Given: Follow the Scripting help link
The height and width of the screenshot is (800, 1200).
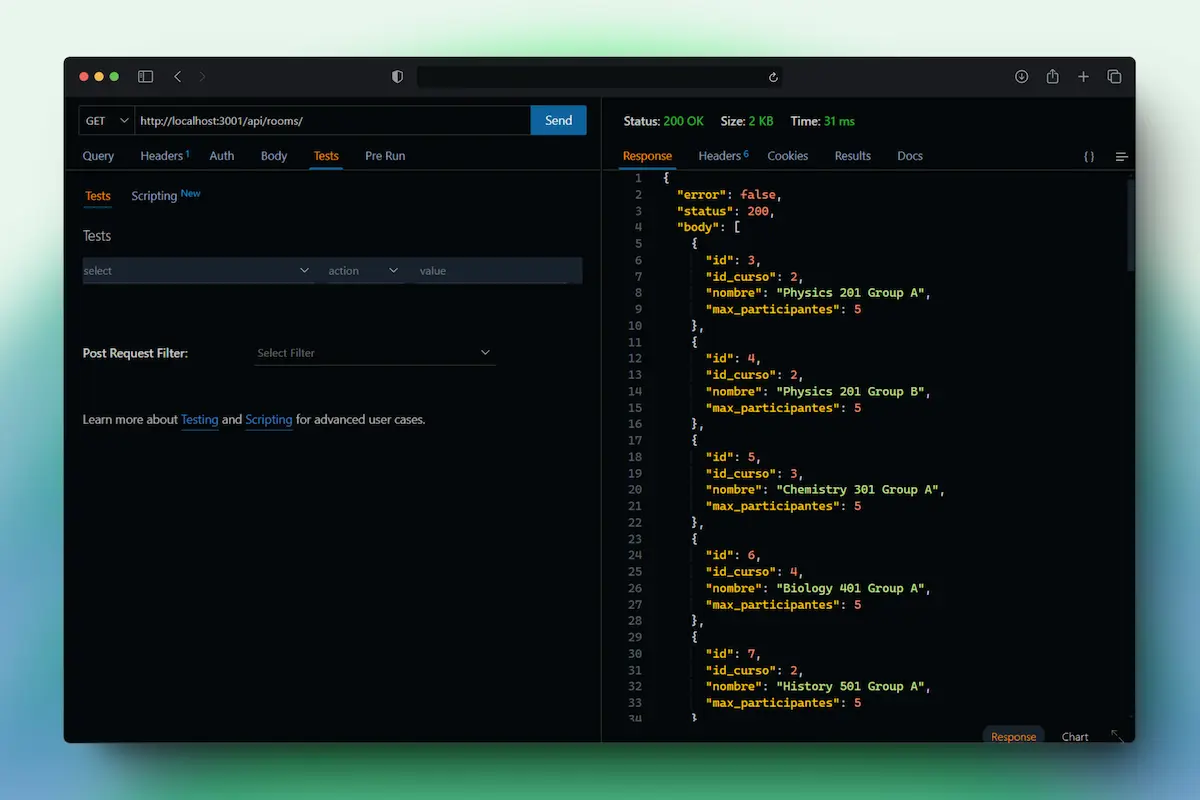Looking at the screenshot, I should (269, 420).
